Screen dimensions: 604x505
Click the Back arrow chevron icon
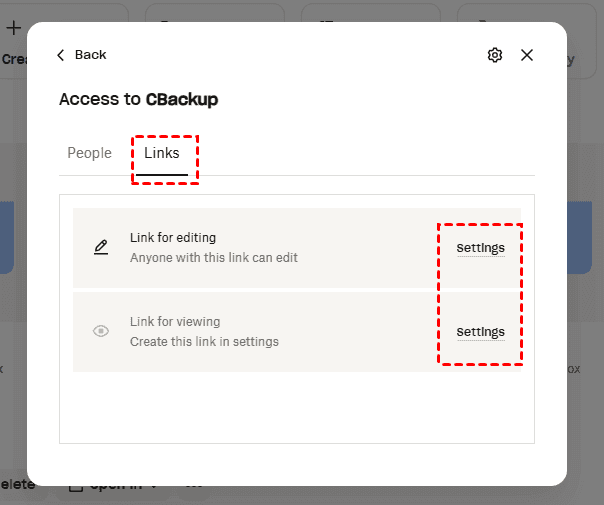click(x=61, y=55)
